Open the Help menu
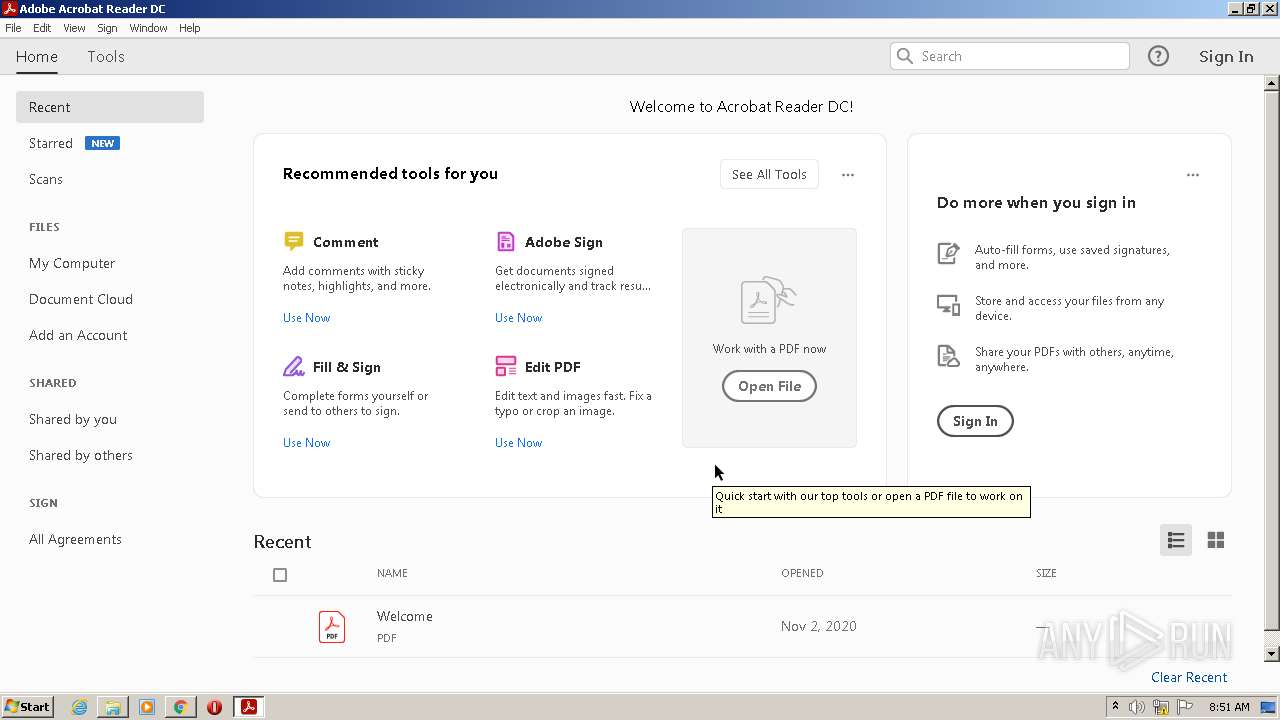The image size is (1280, 720). coord(190,28)
